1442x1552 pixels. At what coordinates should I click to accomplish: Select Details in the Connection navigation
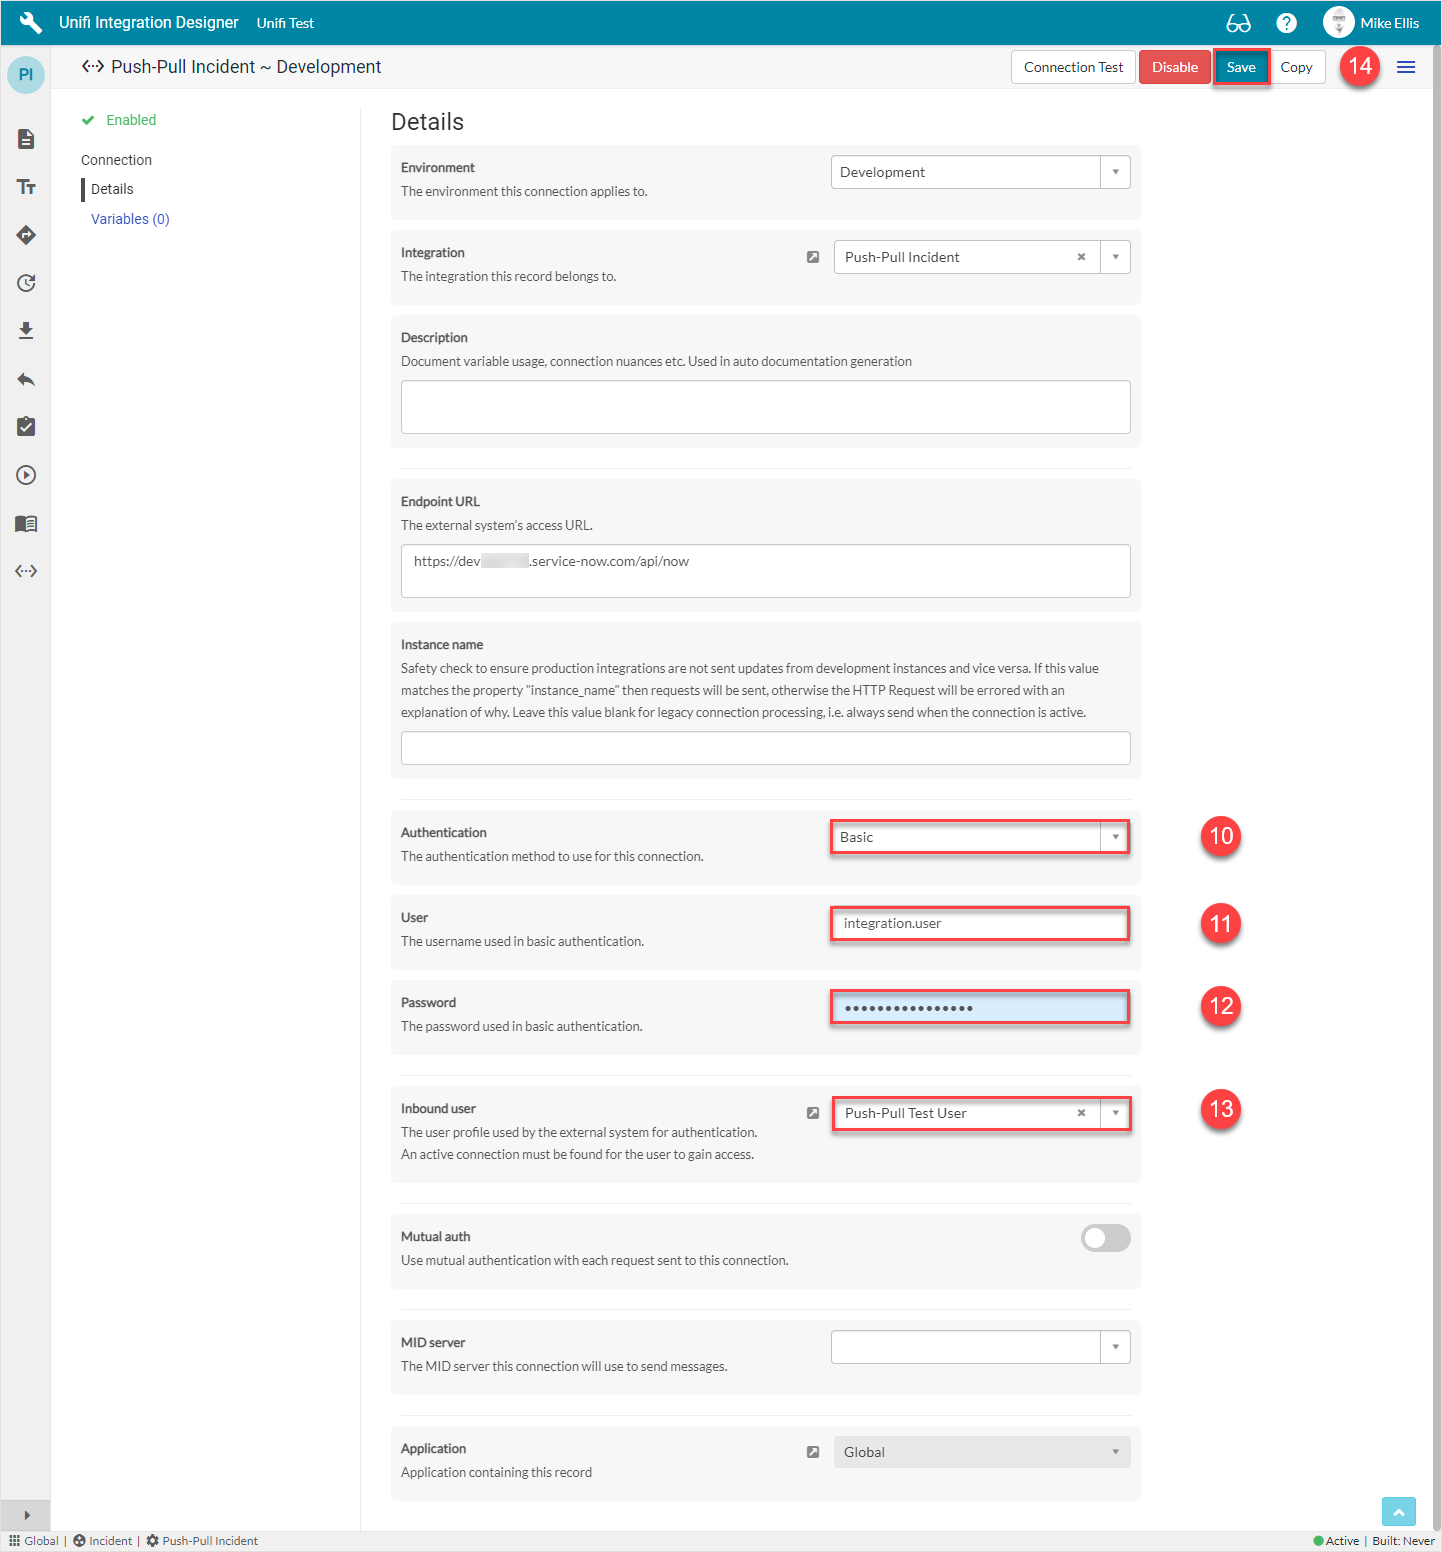click(x=112, y=189)
